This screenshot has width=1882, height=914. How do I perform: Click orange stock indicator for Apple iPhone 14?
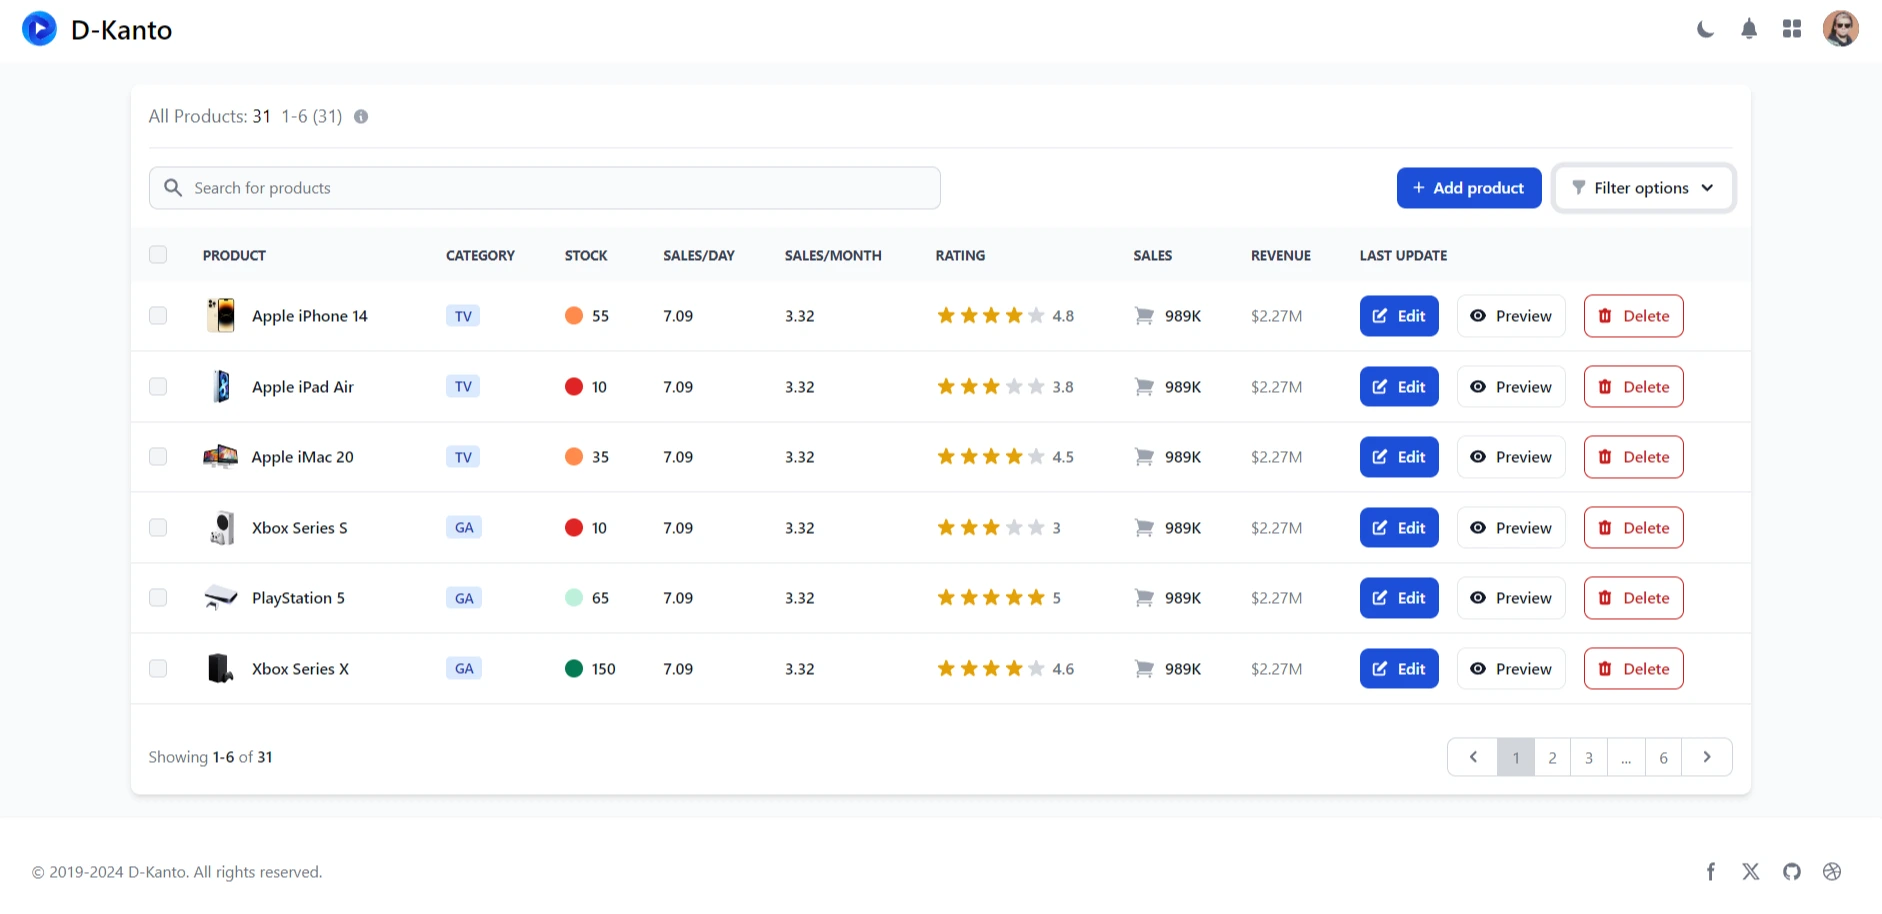574,316
